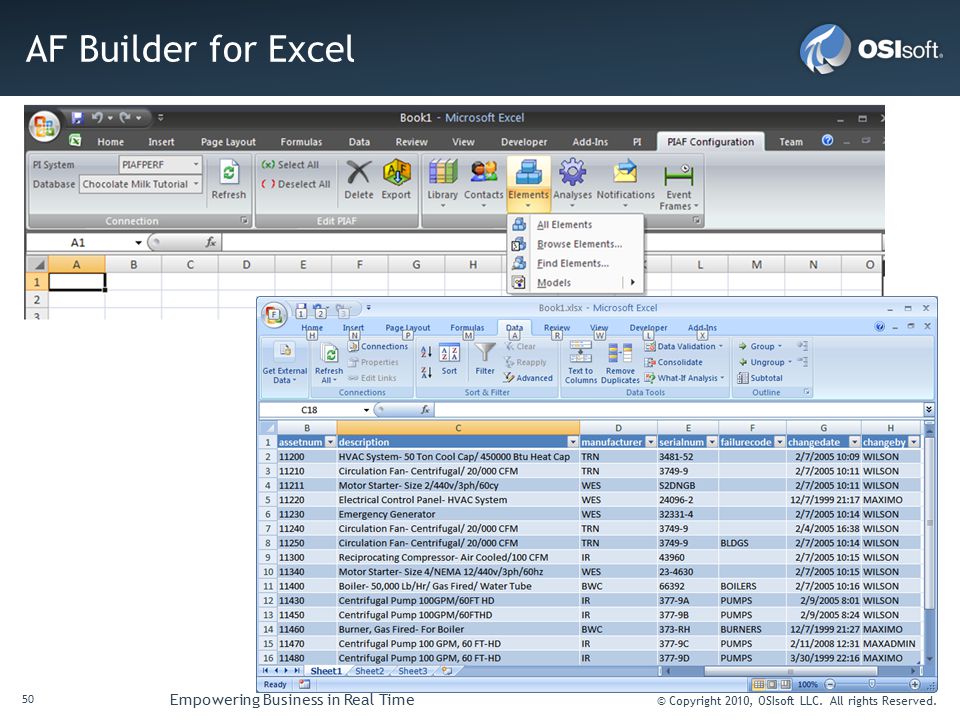Switch to the Sheet2 tab
The image size is (960, 720).
[x=370, y=671]
